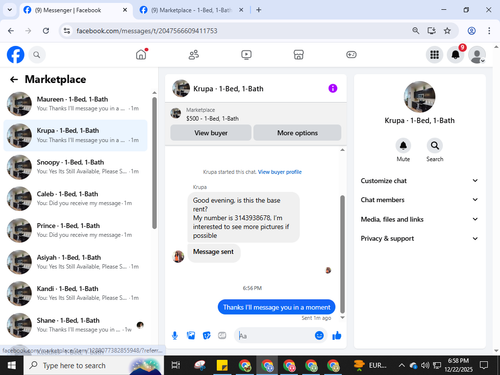Open Video/Watch icon in top navigation
500x375 pixels.
pyautogui.click(x=246, y=54)
